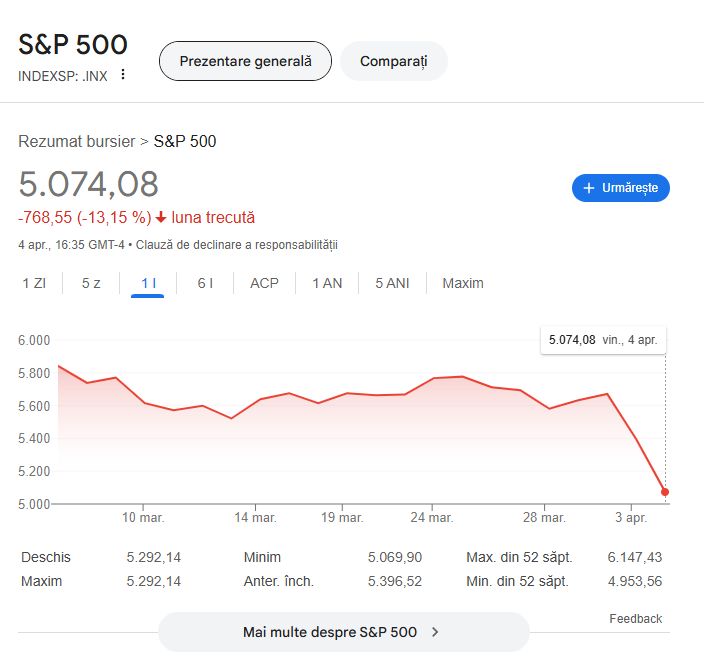
Task: Click the red down arrow next to luna trecută
Action: click(x=161, y=218)
